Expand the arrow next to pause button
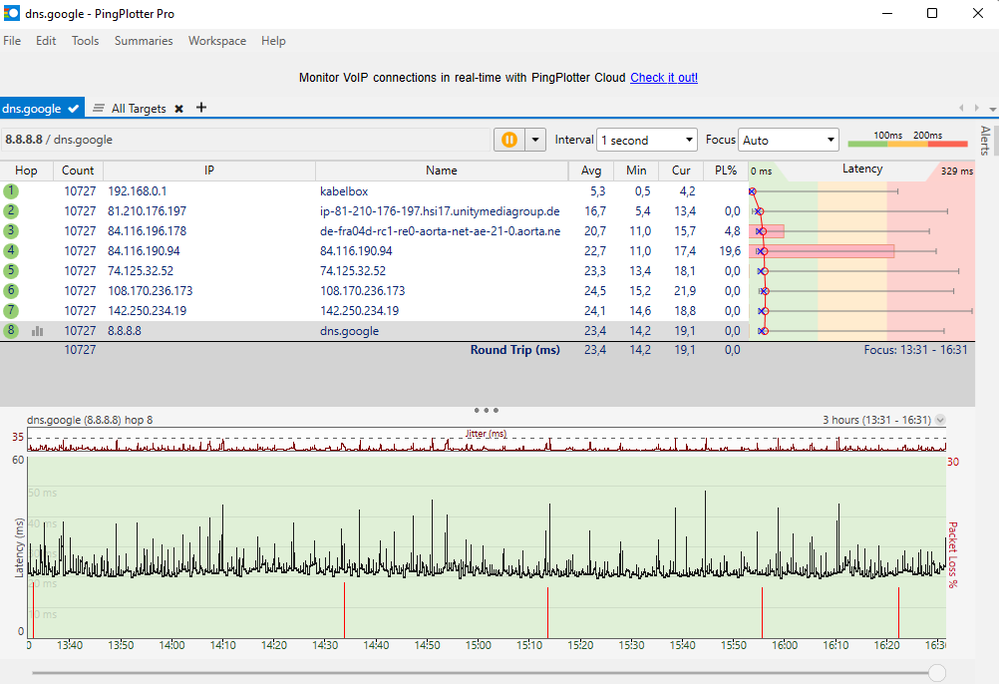 click(535, 140)
